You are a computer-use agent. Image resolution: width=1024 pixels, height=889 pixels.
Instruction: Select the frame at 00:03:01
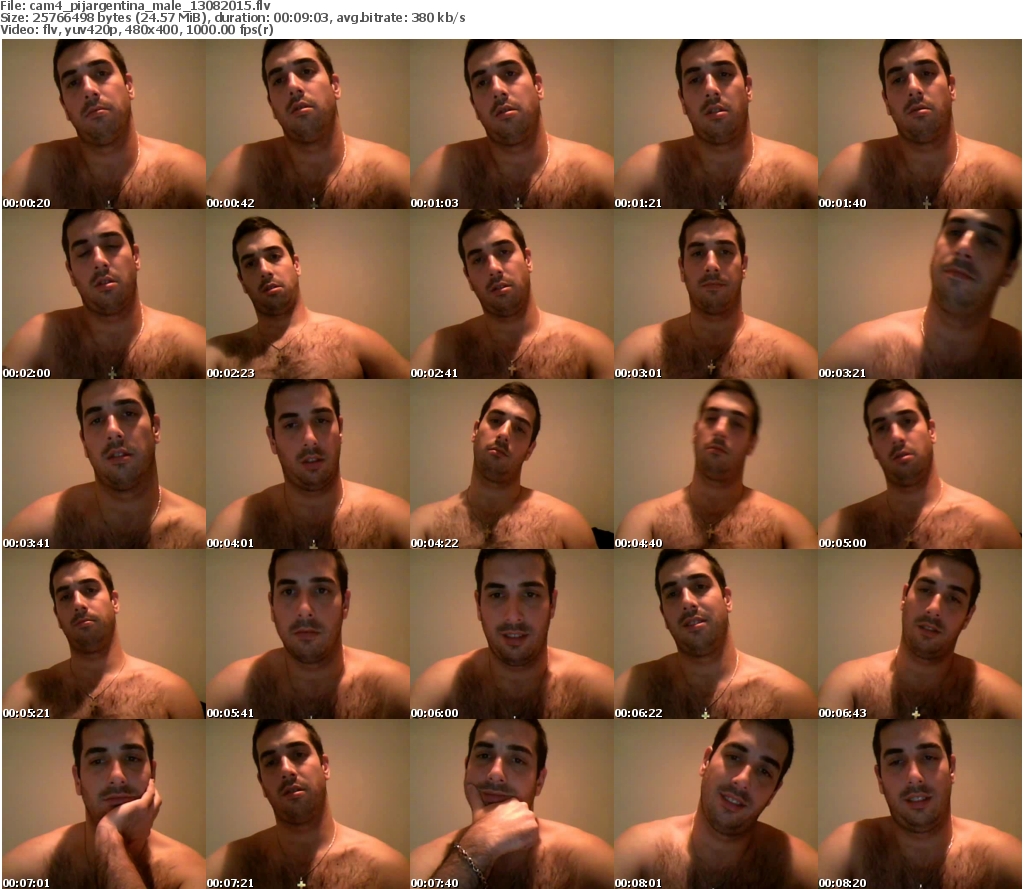[716, 294]
